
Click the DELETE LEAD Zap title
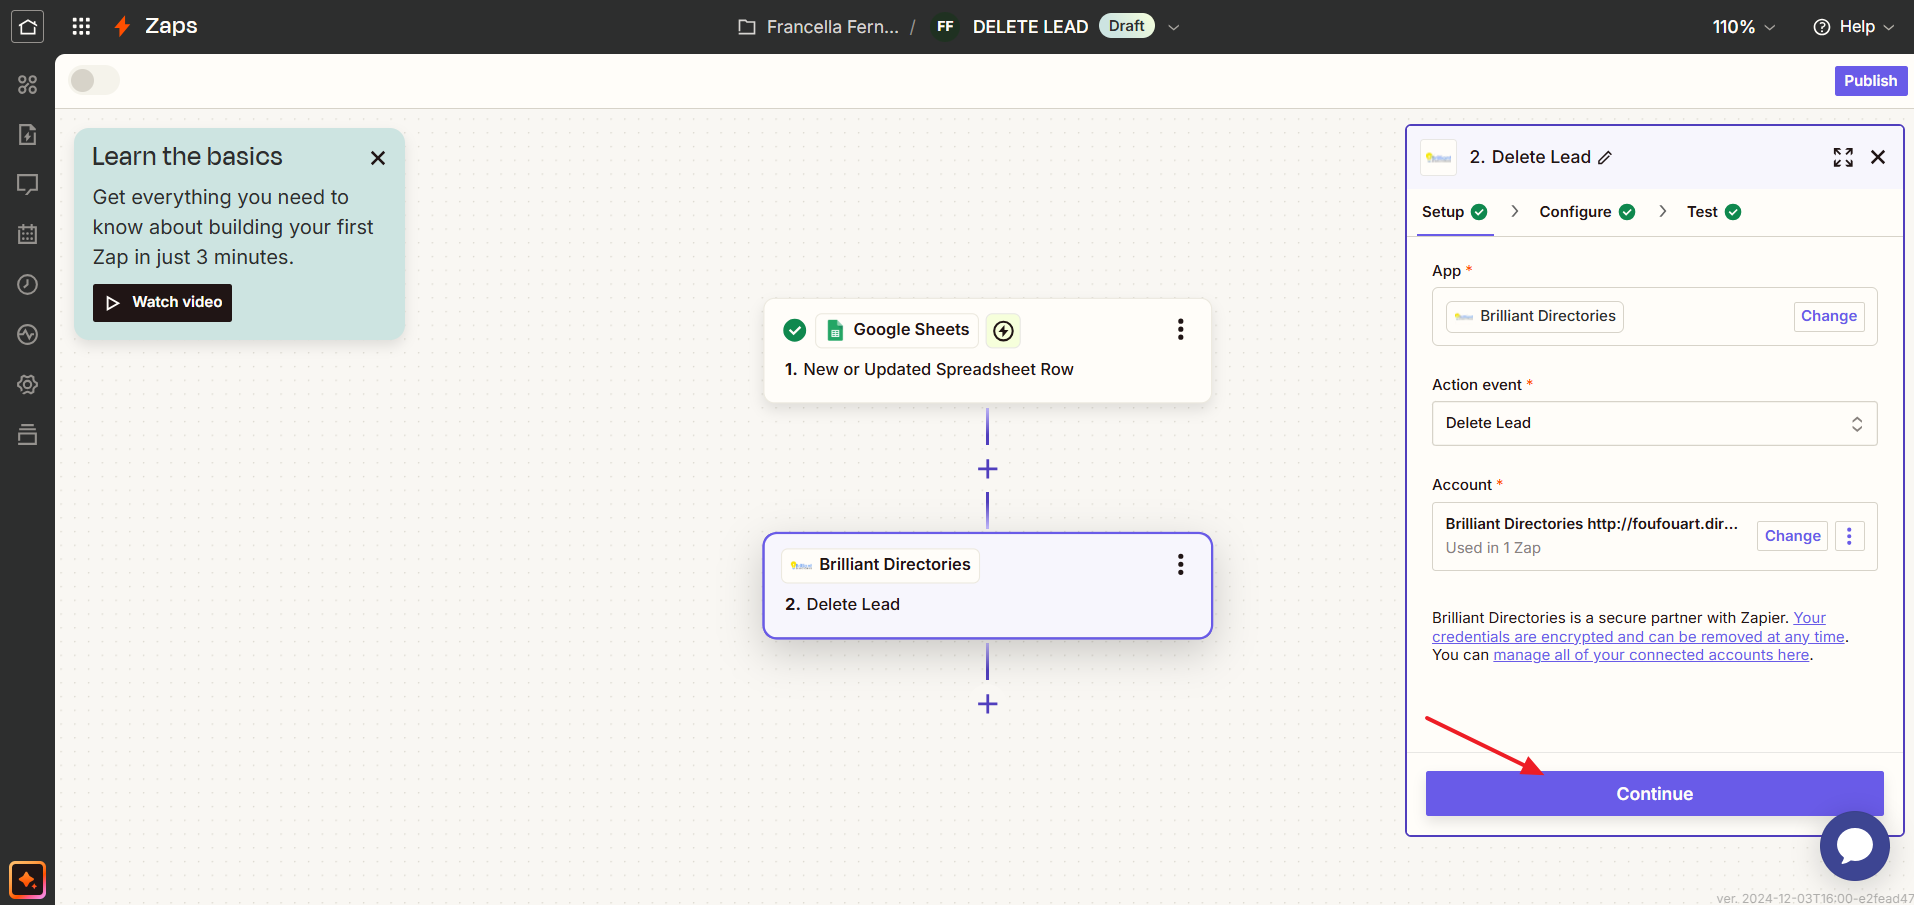click(1030, 27)
